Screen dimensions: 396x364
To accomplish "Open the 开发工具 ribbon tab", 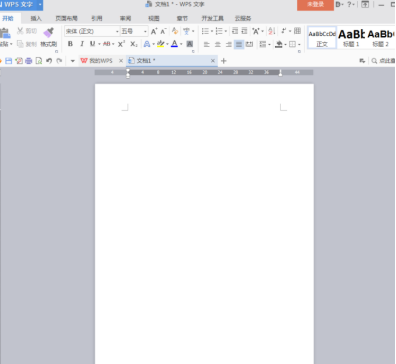I will click(213, 18).
